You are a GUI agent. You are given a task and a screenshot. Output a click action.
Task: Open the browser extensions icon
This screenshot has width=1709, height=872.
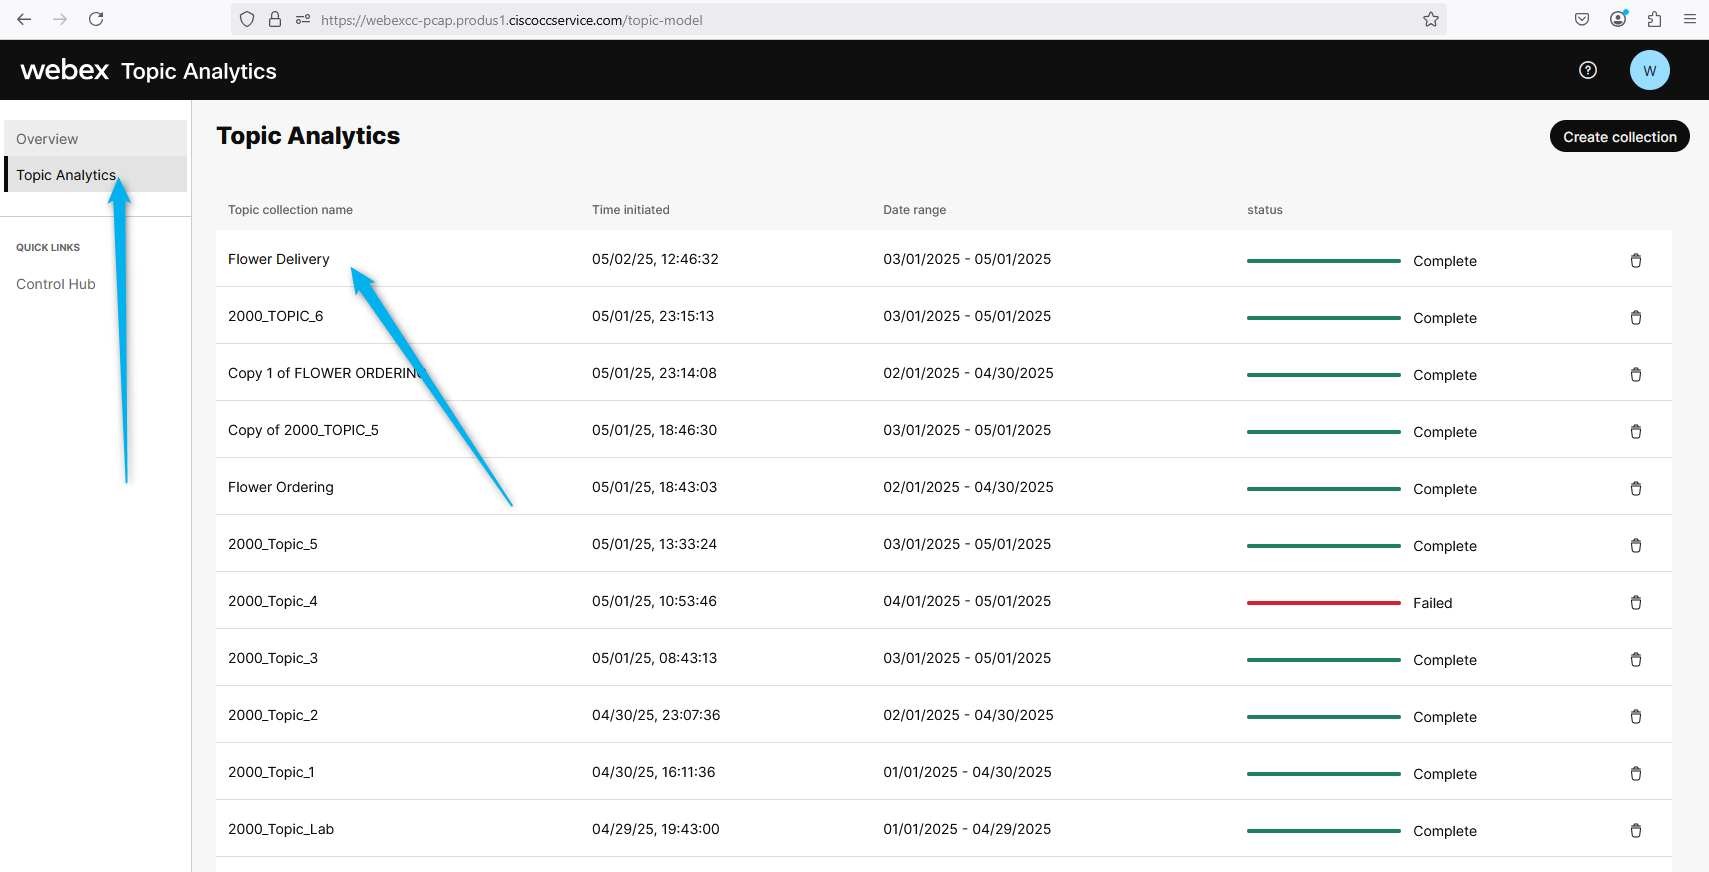click(1654, 19)
